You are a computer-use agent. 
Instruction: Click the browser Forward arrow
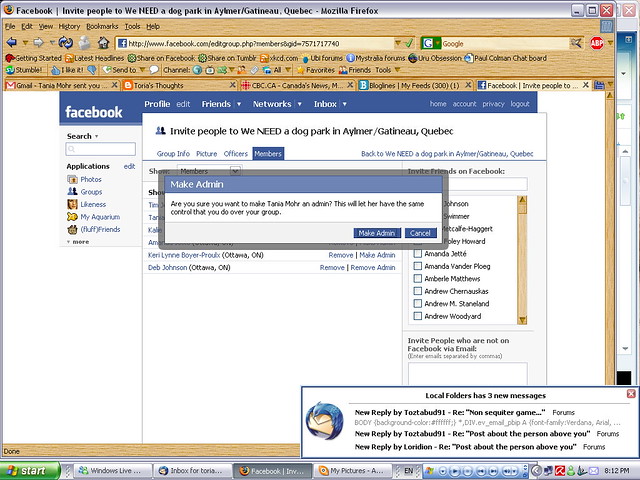(x=38, y=42)
